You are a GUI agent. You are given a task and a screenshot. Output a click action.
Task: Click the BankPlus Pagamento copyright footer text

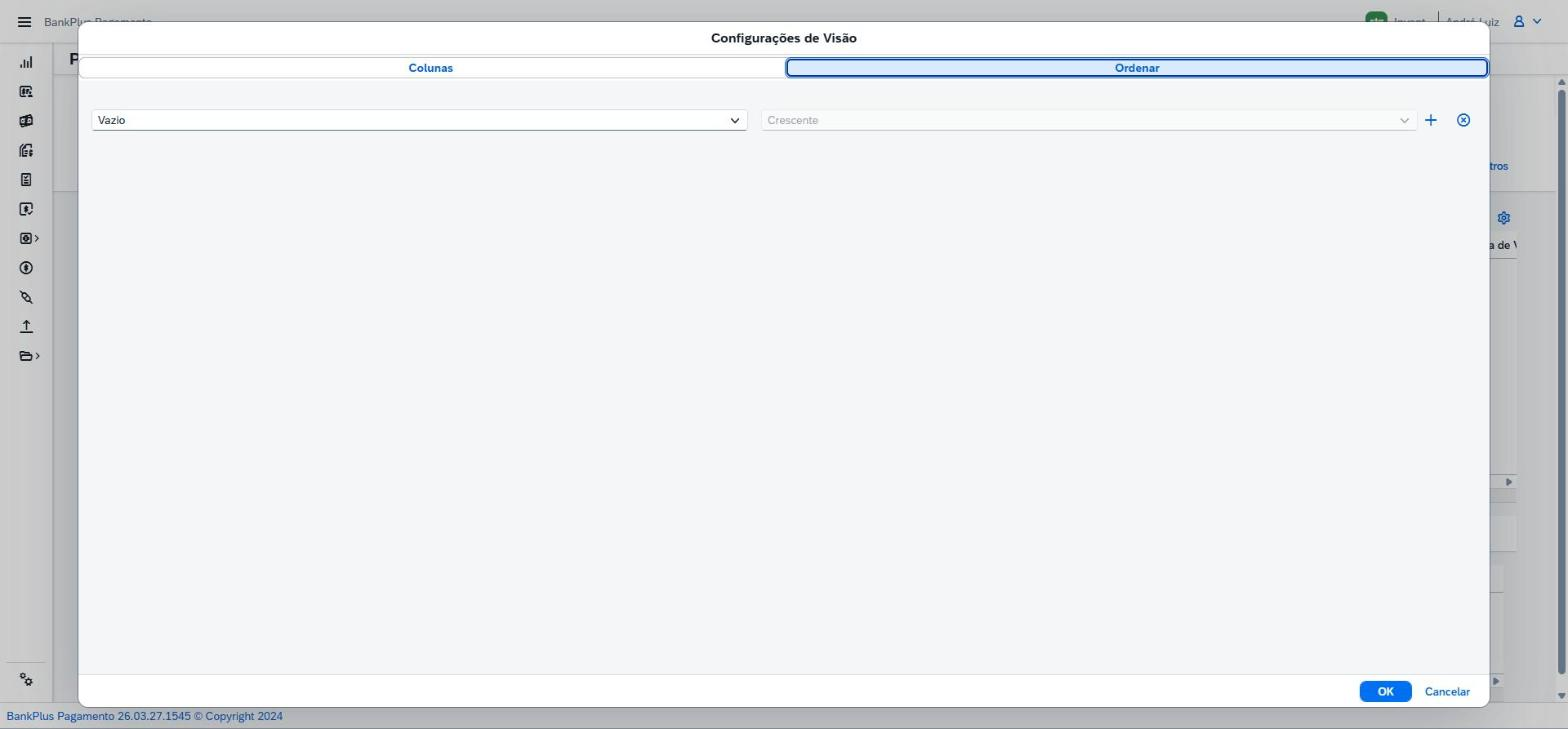pos(145,716)
